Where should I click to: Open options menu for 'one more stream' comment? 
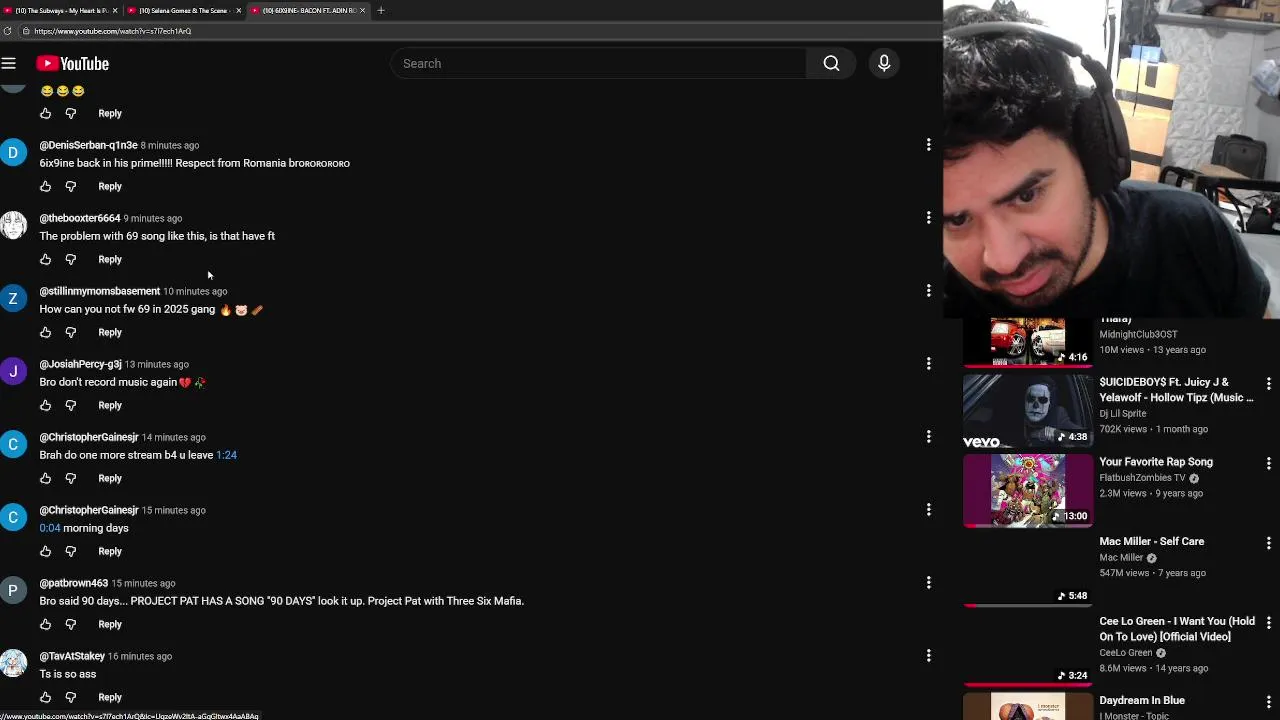928,437
